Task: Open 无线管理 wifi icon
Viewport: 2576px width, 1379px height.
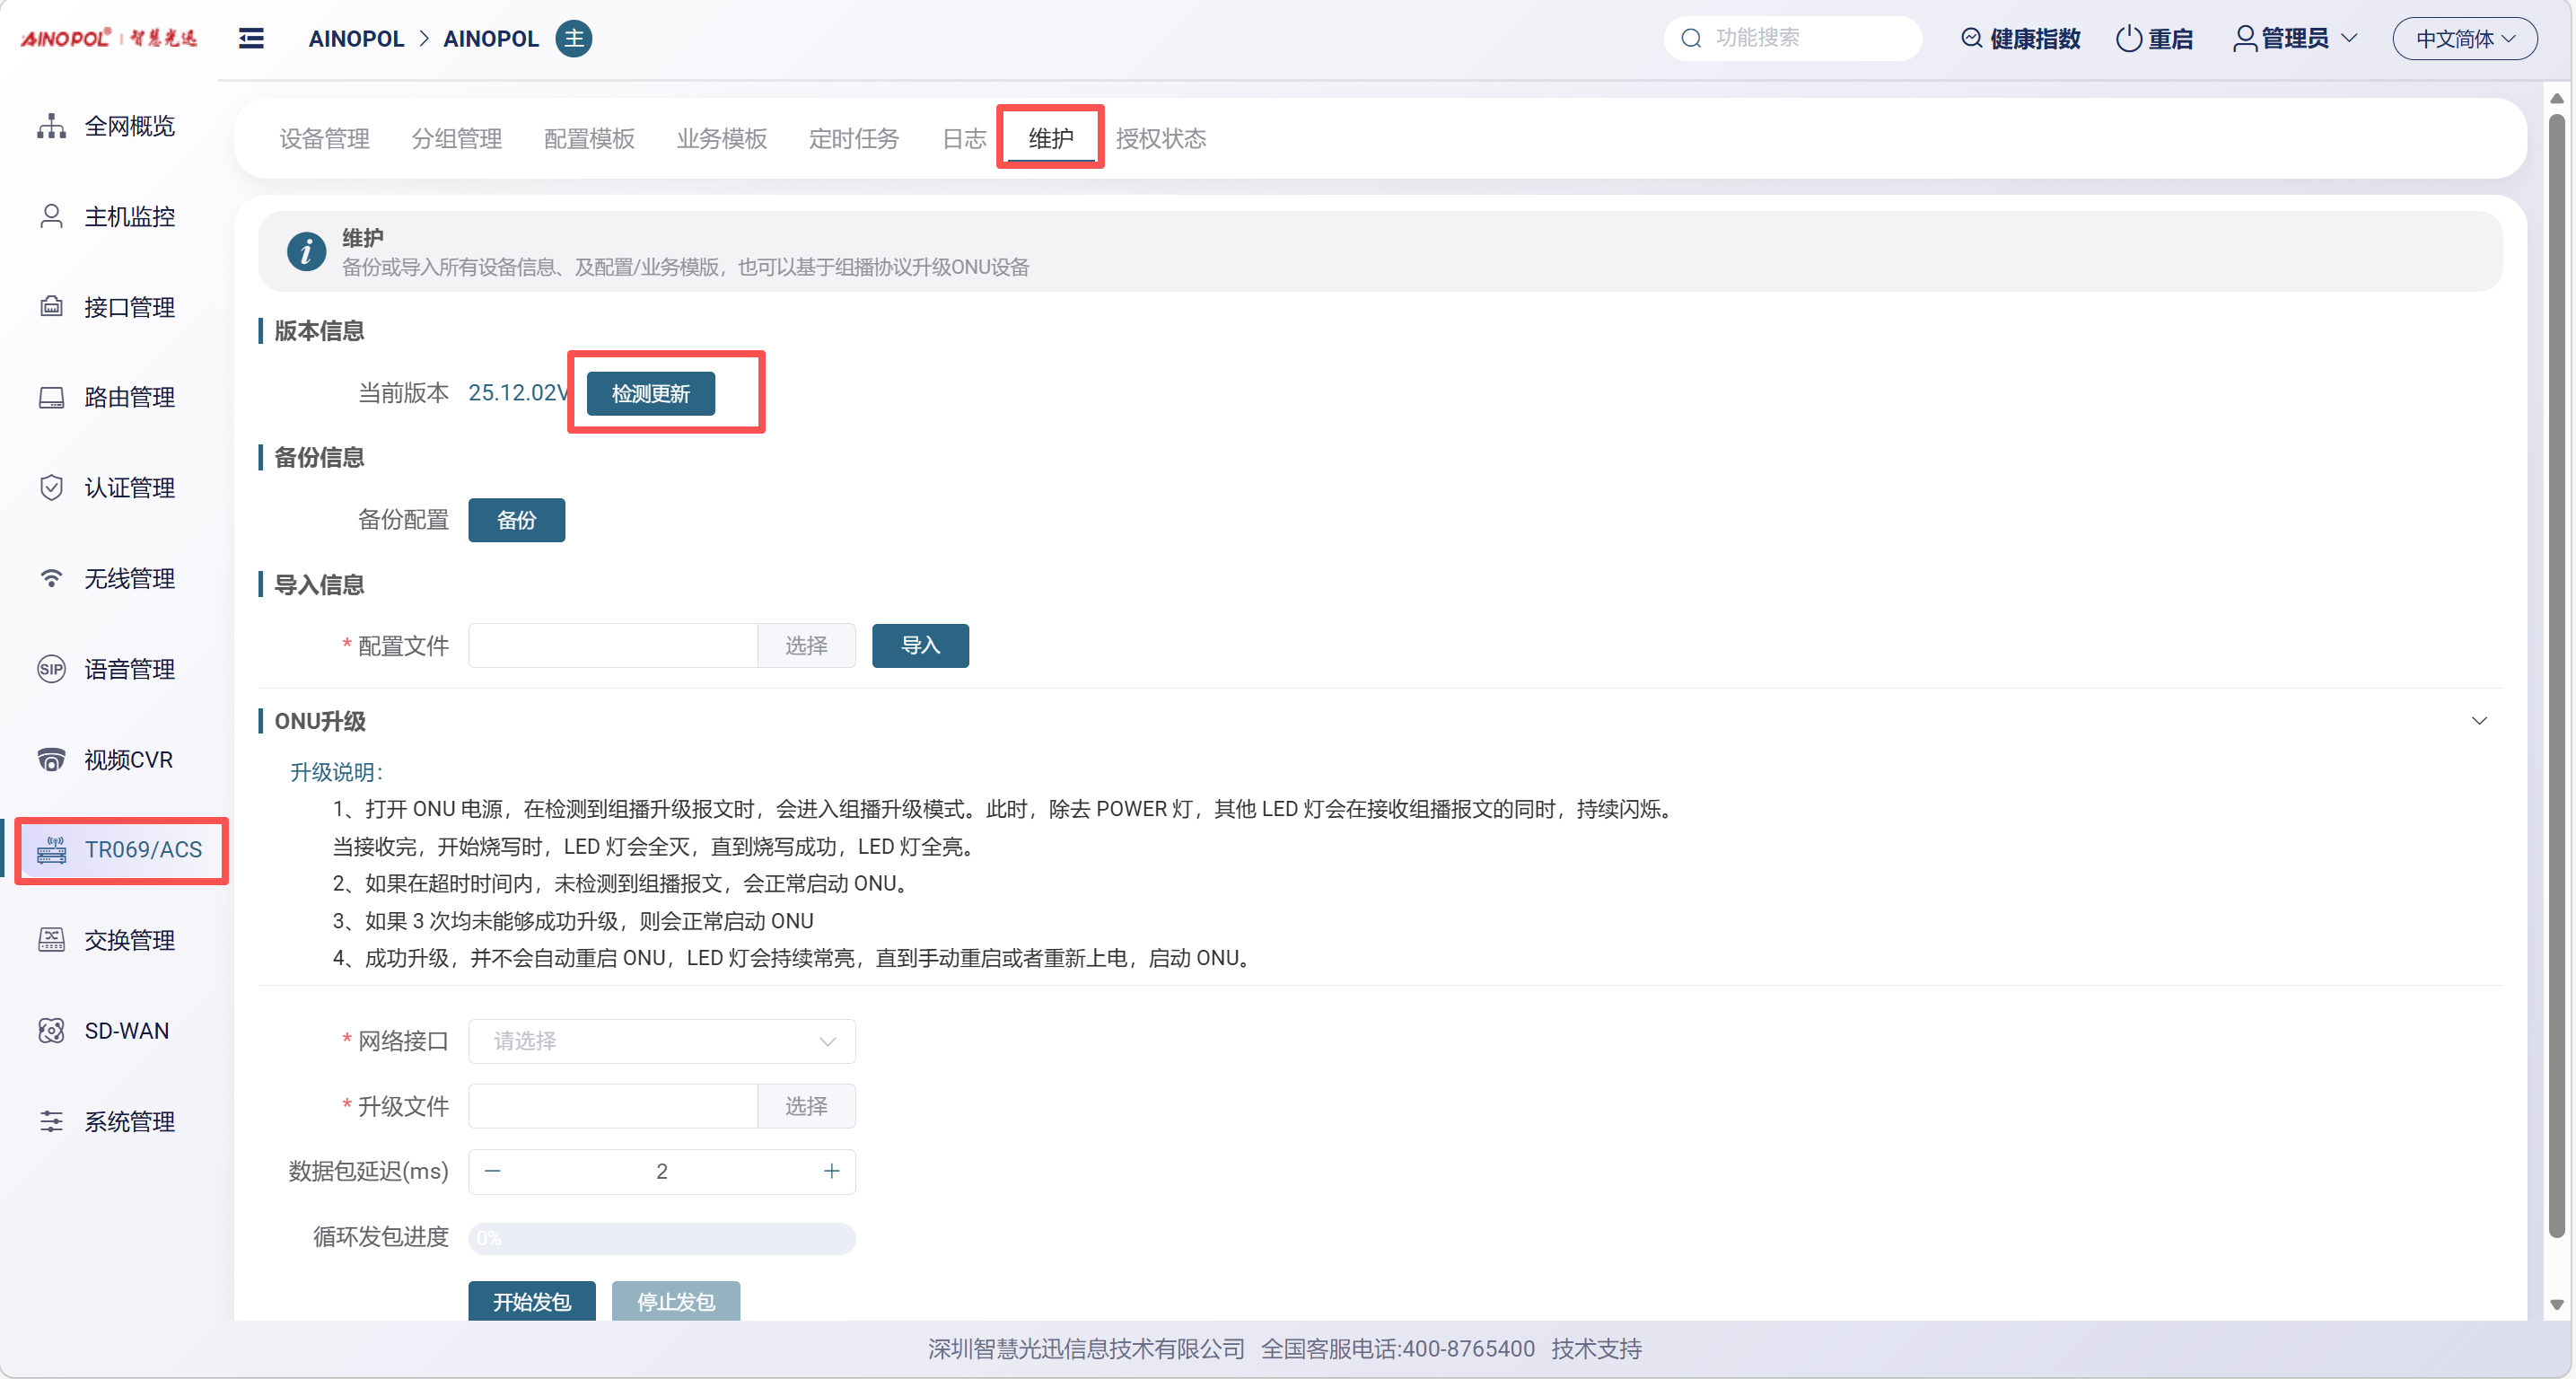Action: (x=51, y=578)
